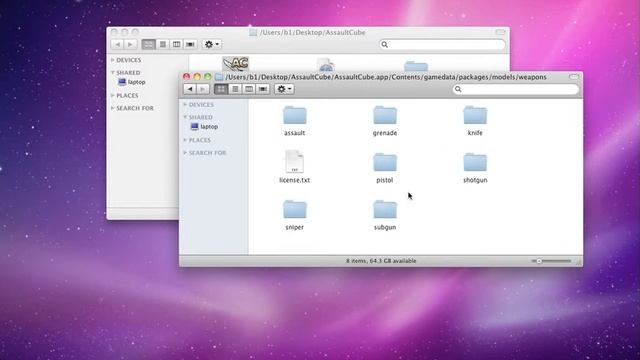Screen dimensions: 640x360
Task: Click the AssaultCube window toolbar toggle pill button
Action: point(500,32)
